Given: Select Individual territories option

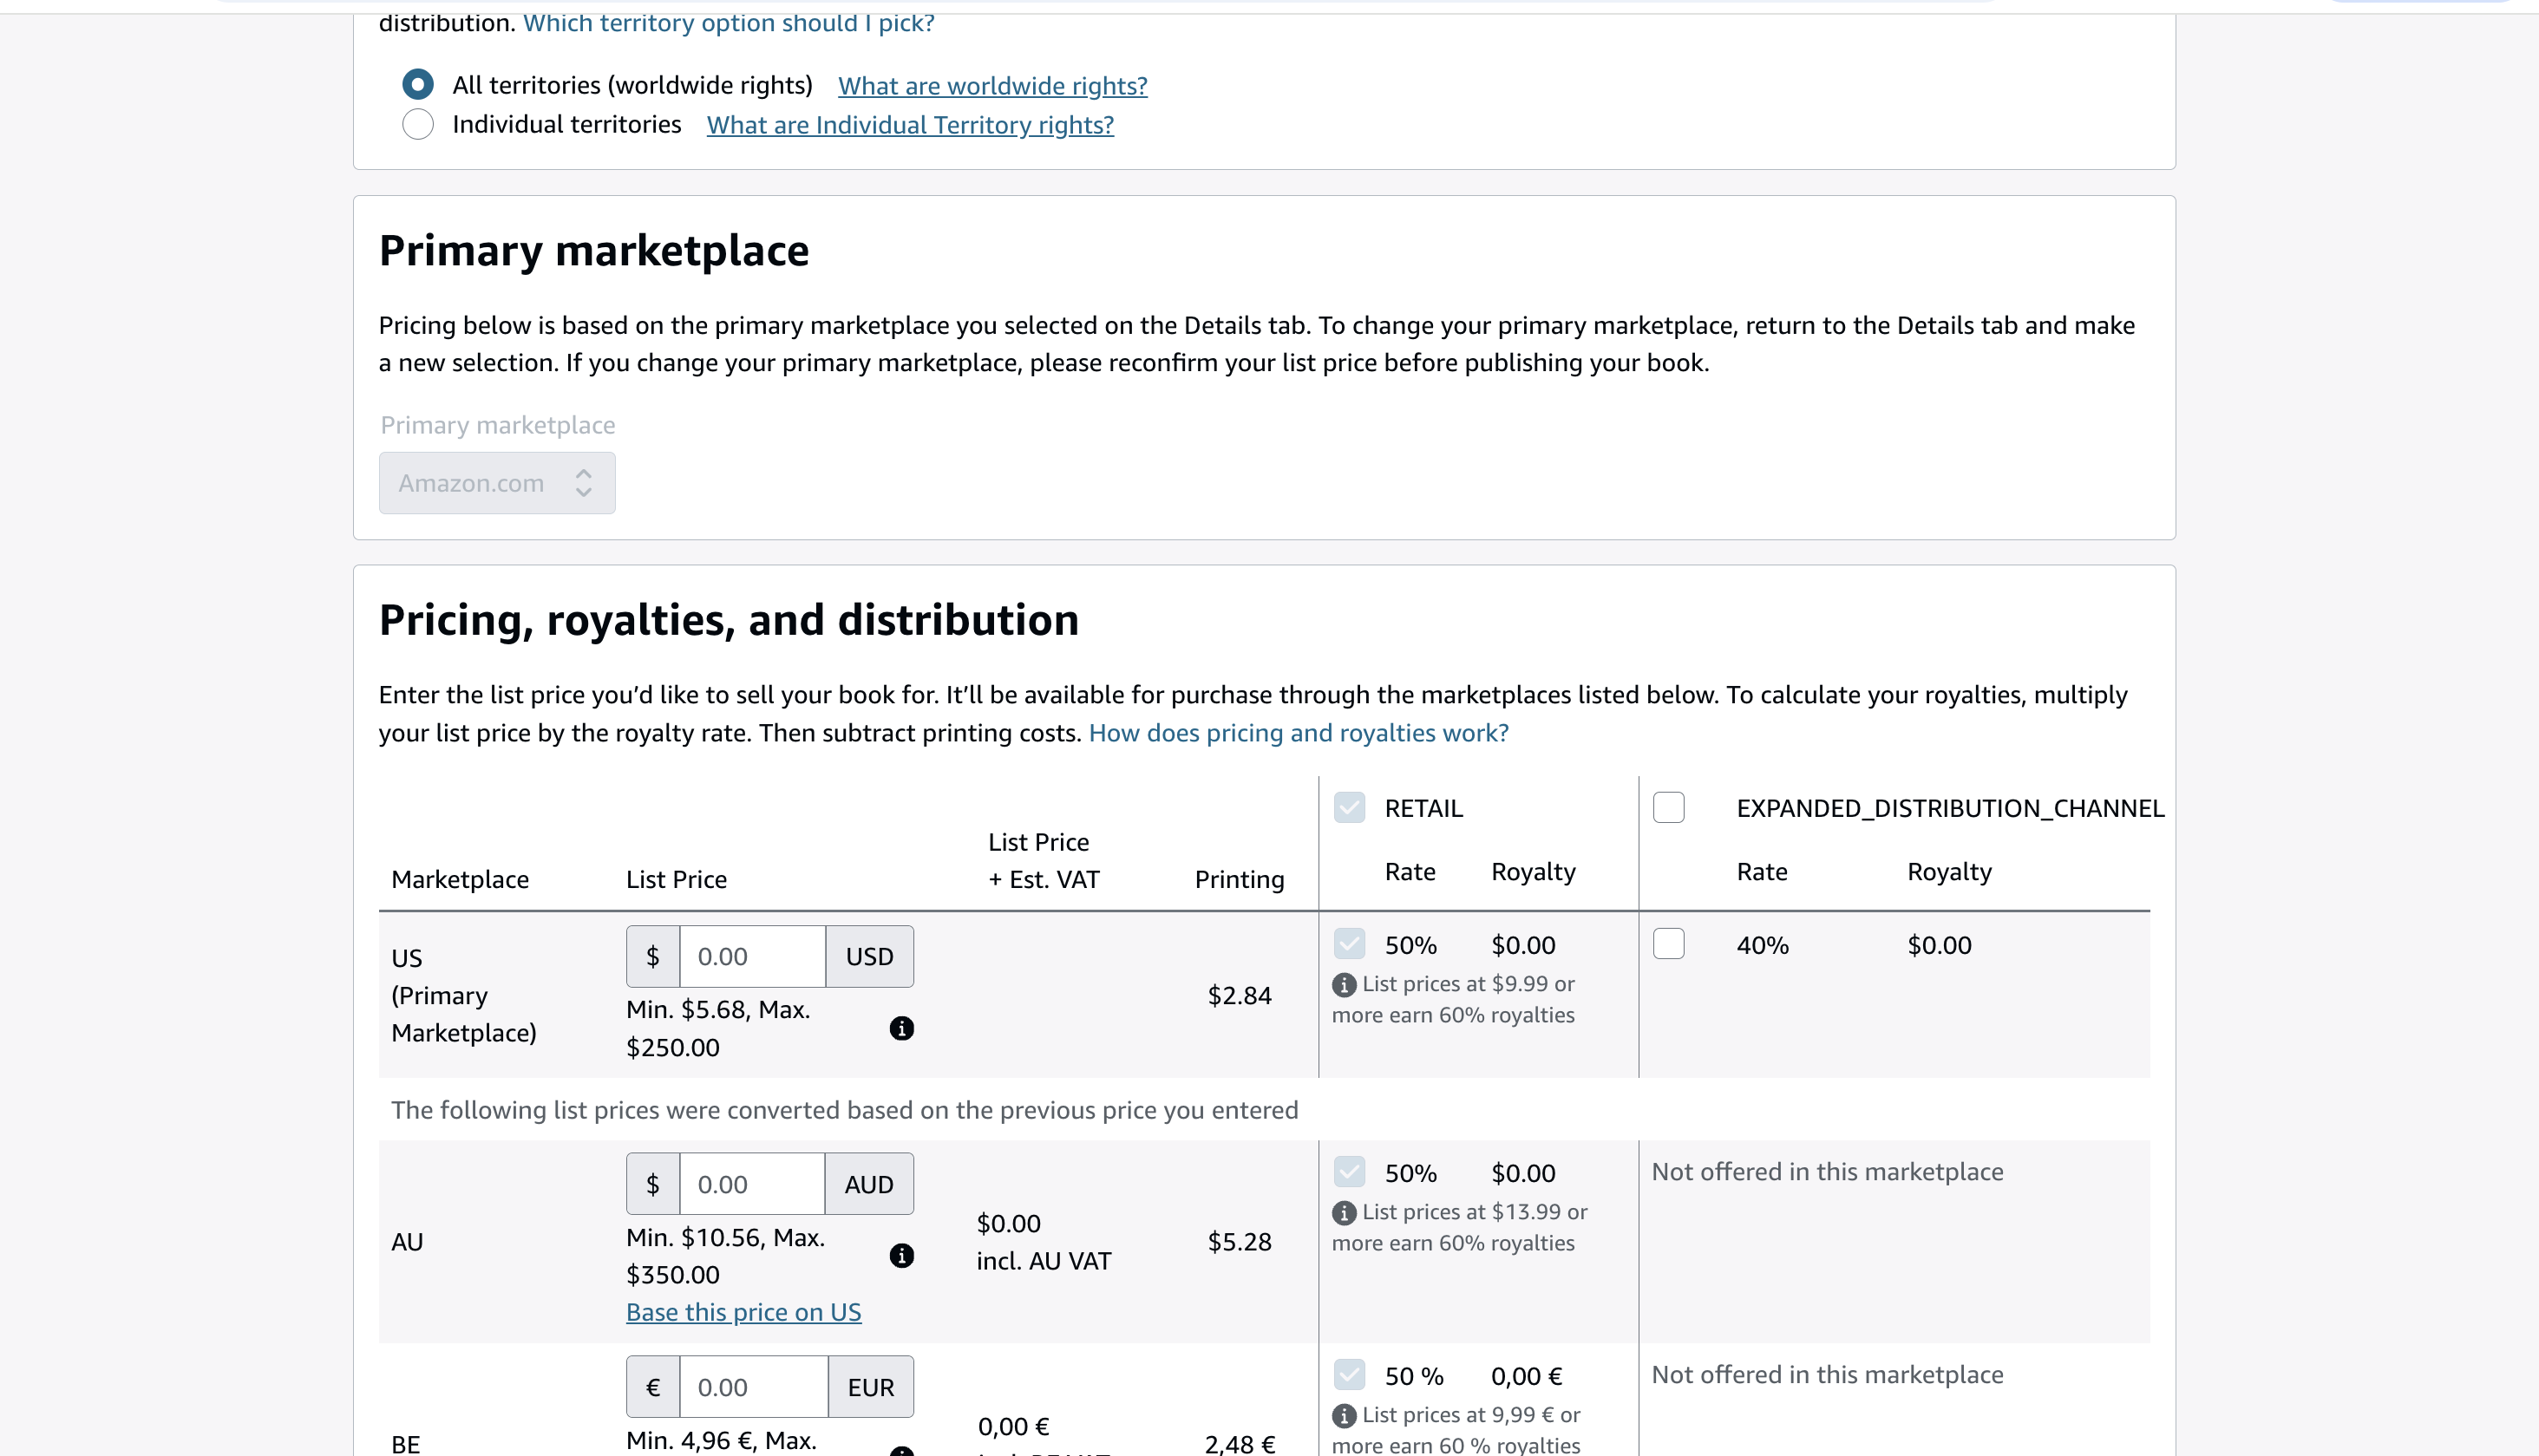Looking at the screenshot, I should click(418, 124).
